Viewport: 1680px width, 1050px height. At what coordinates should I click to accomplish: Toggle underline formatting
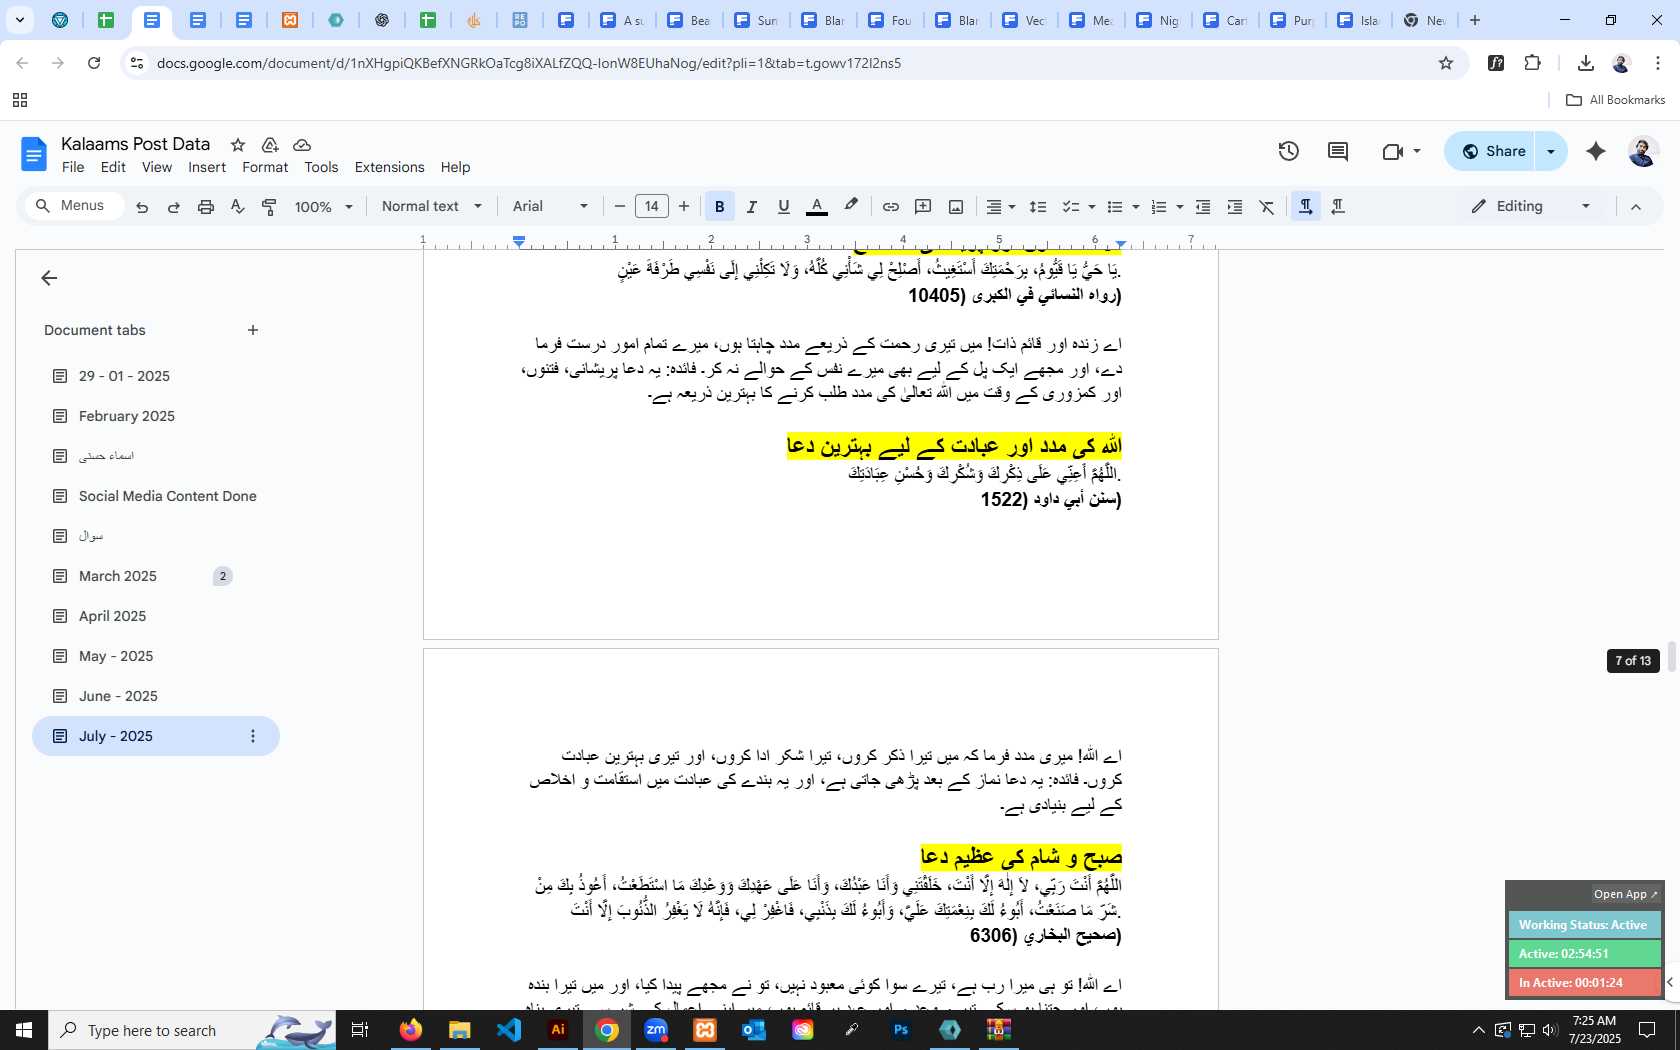tap(784, 207)
